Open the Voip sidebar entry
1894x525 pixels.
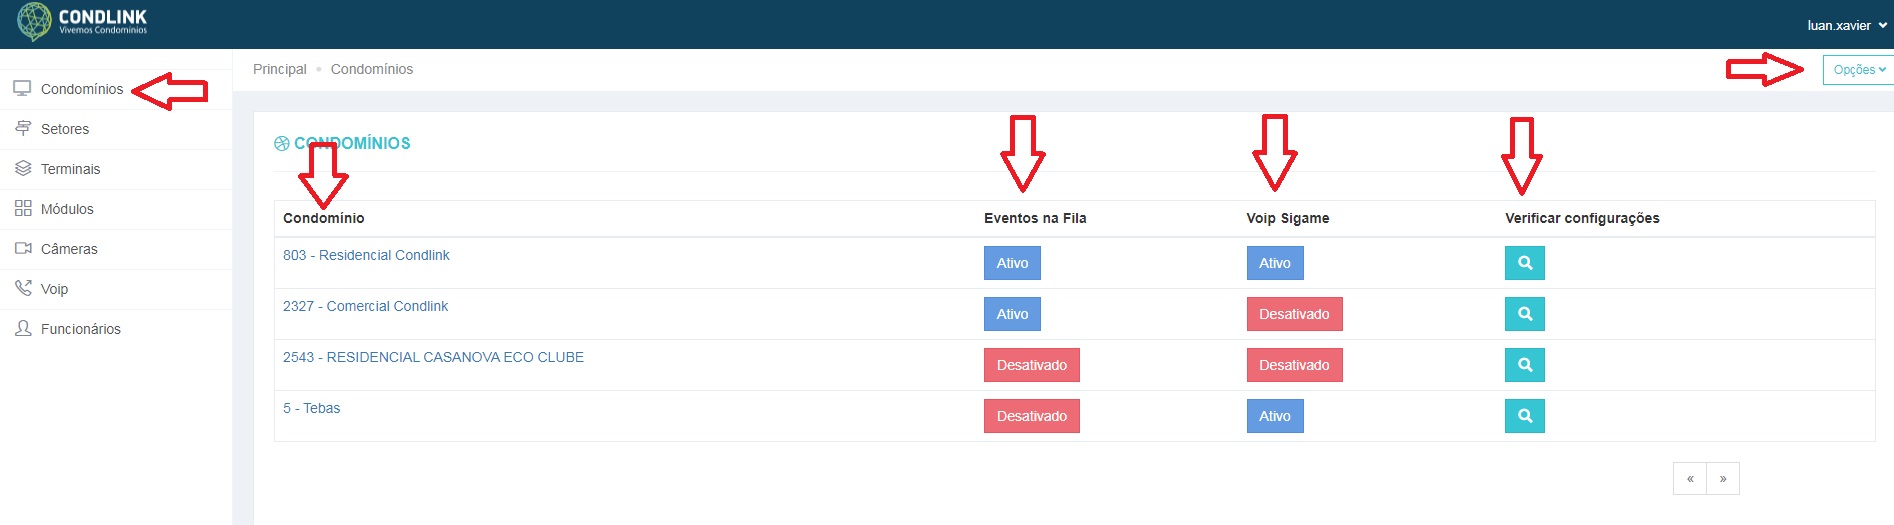tap(54, 289)
